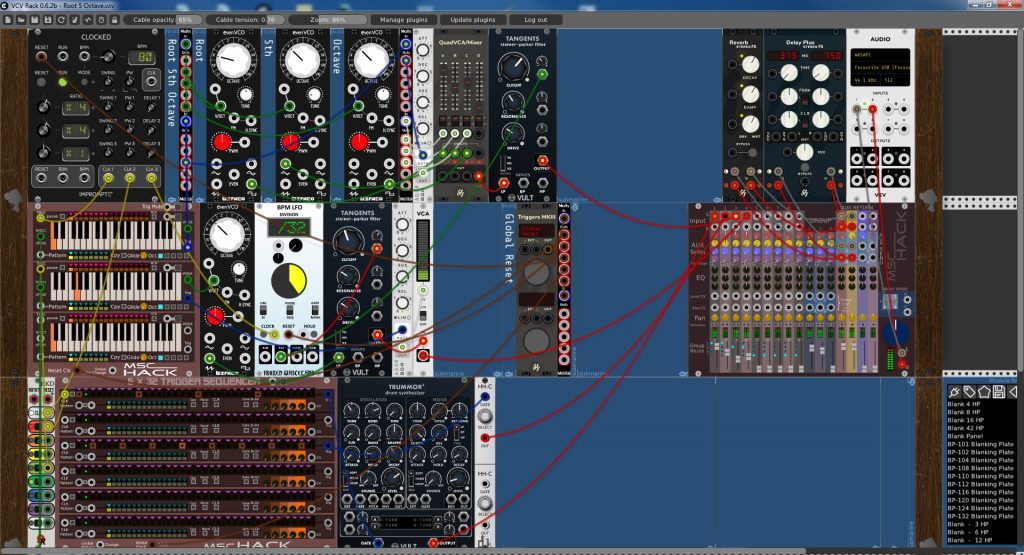Collapse module browser with left triangle
The image size is (1024, 555).
click(1013, 392)
